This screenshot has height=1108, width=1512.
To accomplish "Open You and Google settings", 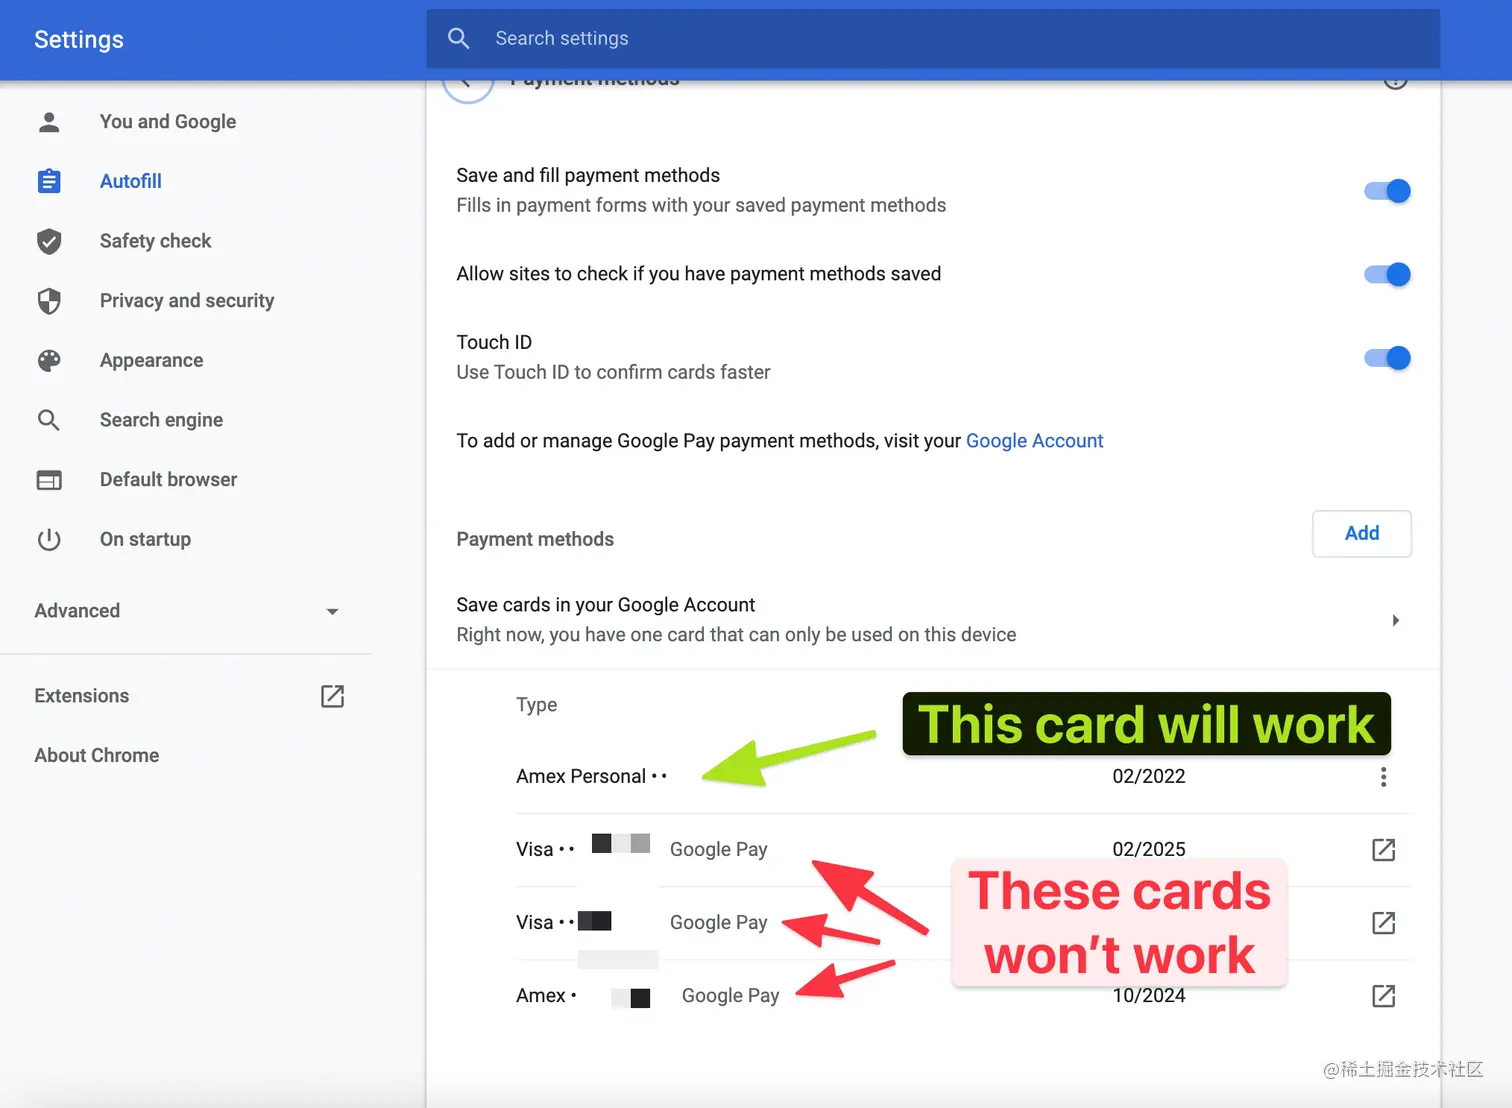I will point(168,122).
